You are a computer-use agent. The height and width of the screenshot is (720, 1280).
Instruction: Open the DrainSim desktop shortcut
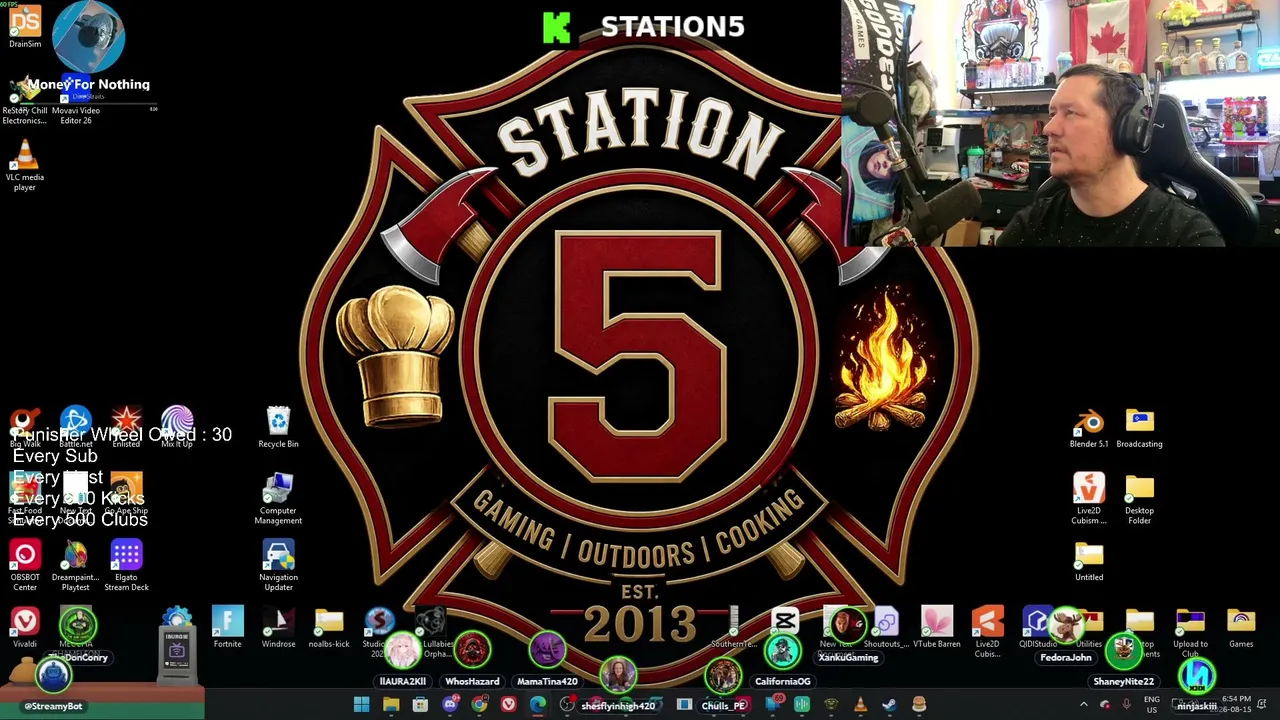click(x=25, y=27)
